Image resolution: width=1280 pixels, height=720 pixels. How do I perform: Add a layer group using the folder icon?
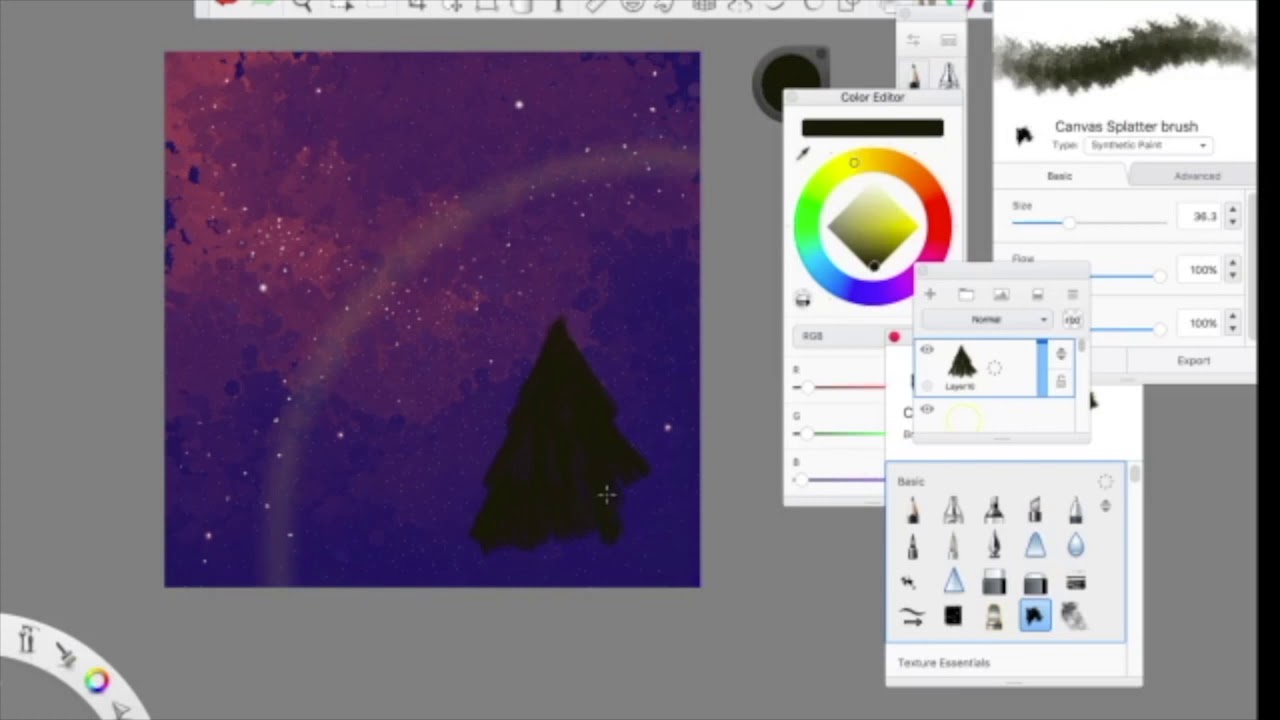click(965, 294)
